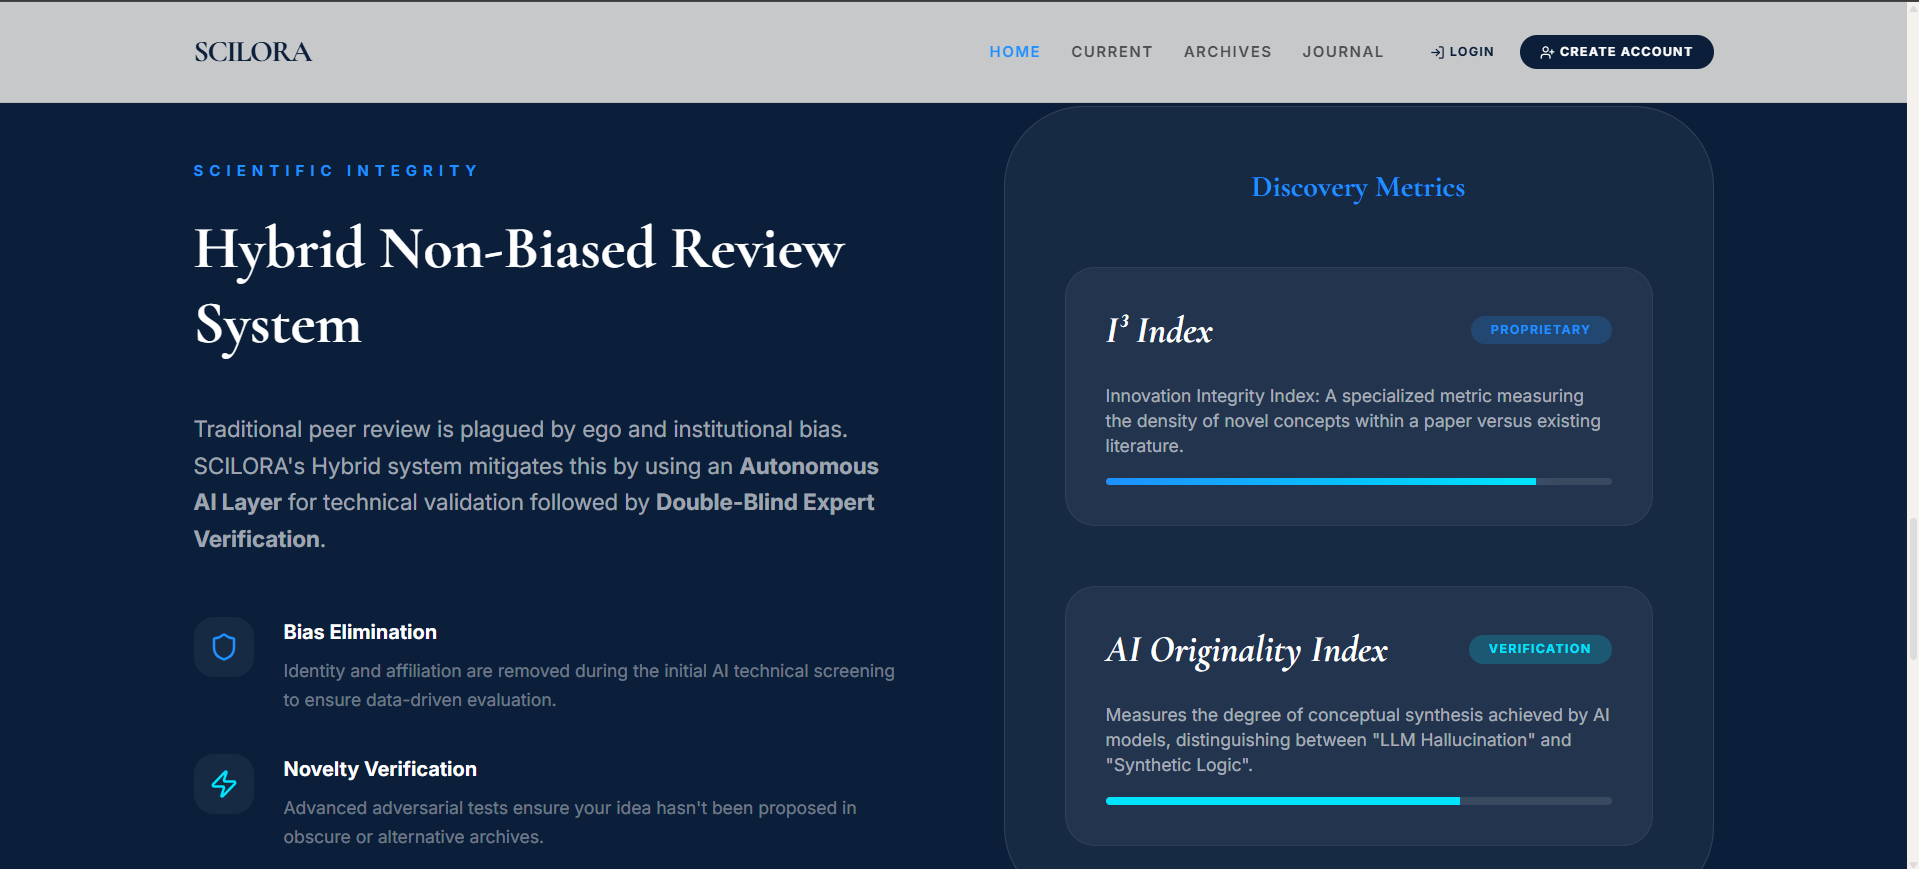Click the 'Bias Elimination' heading

coord(360,632)
